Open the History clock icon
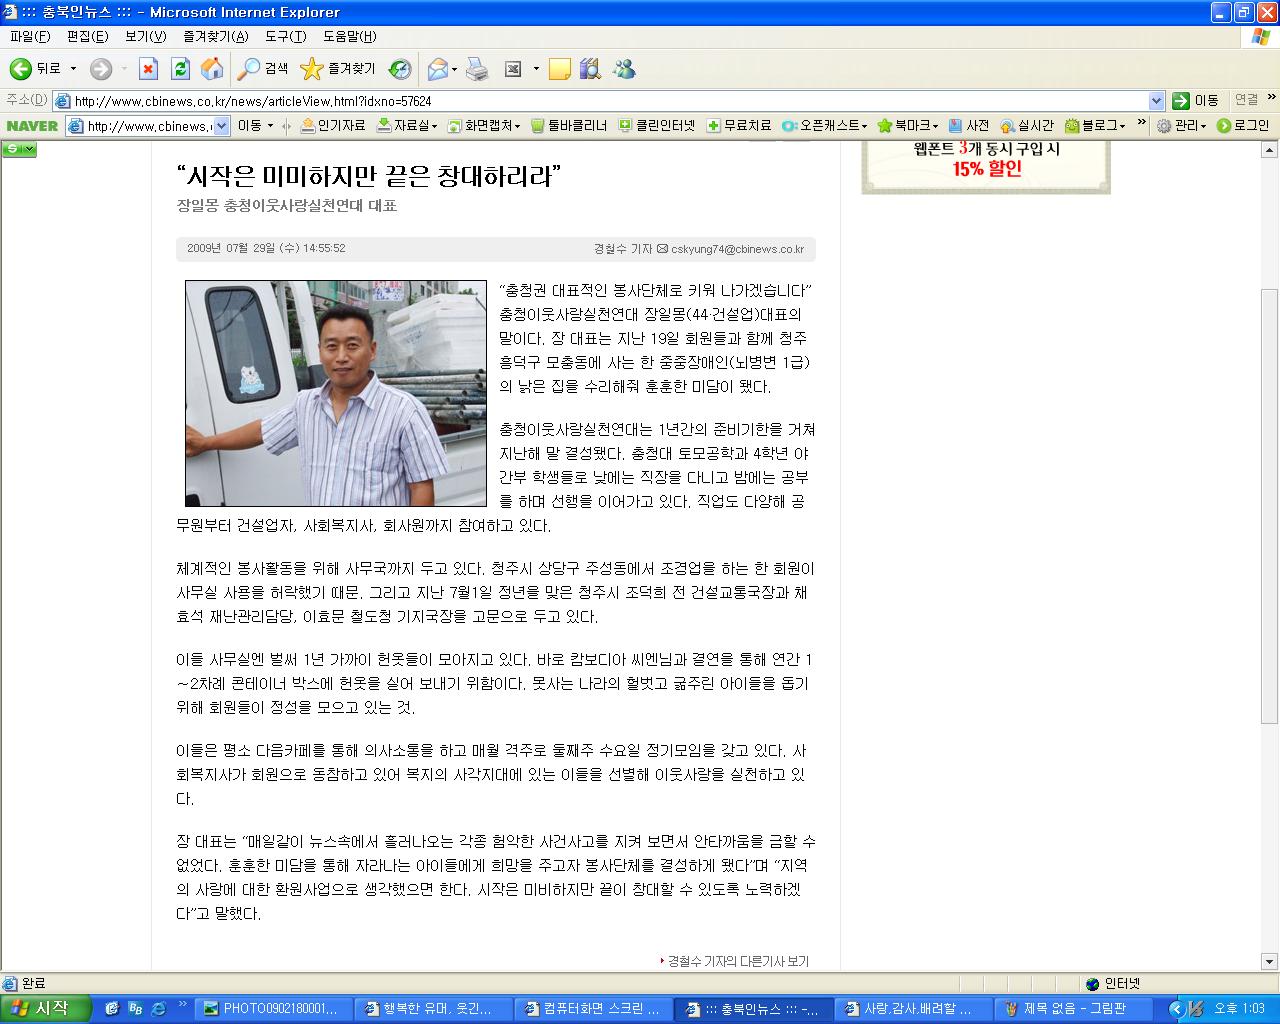 pos(400,69)
